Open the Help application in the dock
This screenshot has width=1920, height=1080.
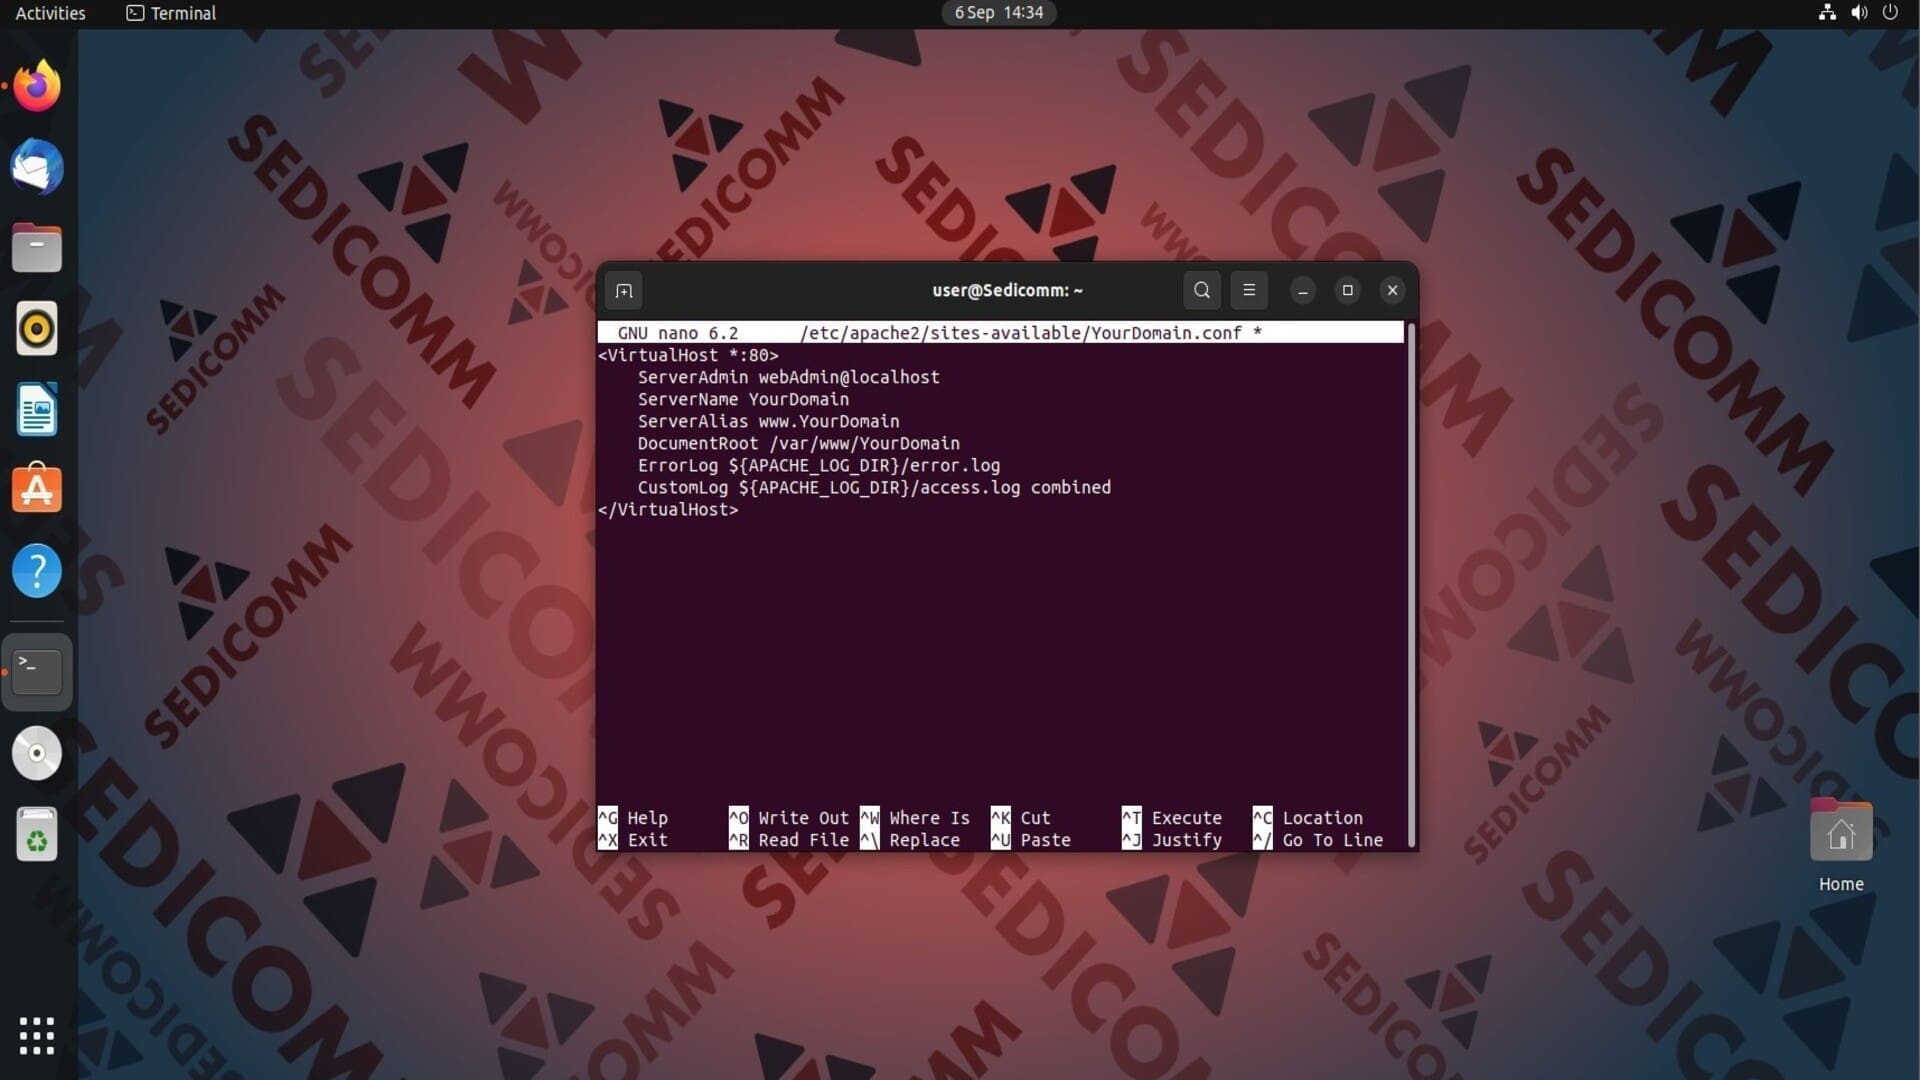(37, 571)
